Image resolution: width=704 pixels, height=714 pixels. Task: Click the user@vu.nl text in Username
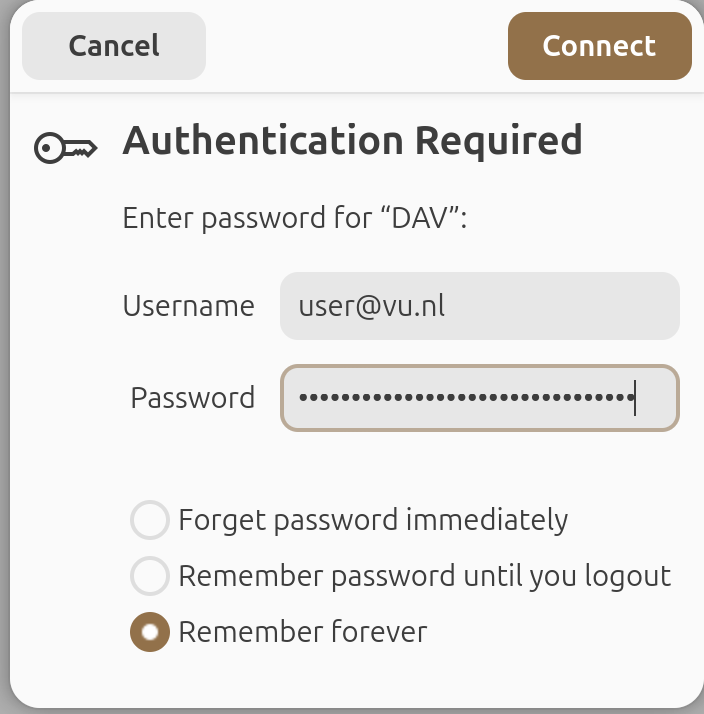tap(371, 306)
